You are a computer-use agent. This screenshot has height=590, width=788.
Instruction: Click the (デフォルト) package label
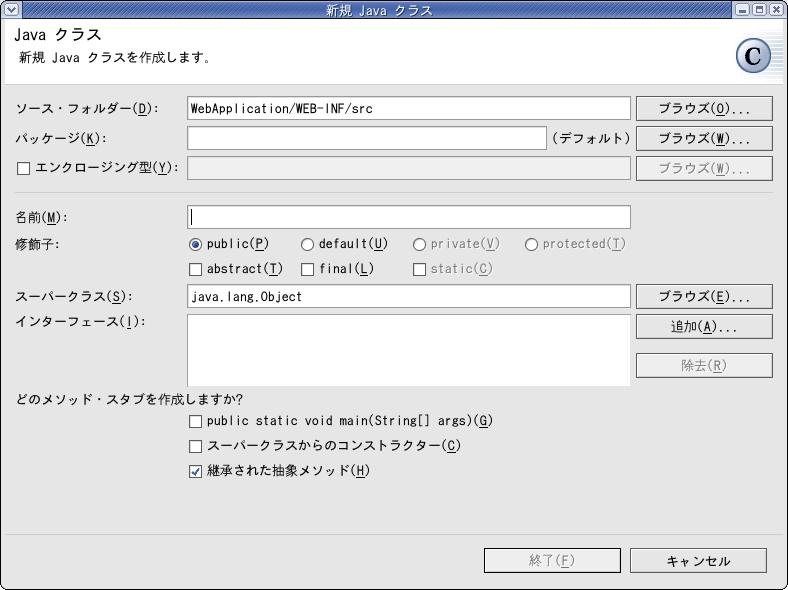(x=591, y=138)
